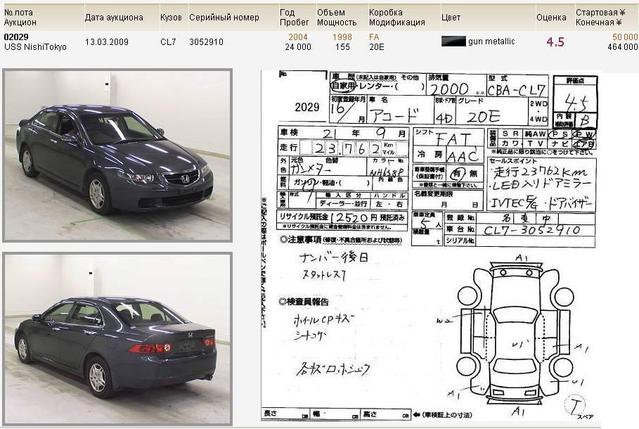This screenshot has width=639, height=429.
Task: Click the Серийный номер column header
Action: pos(224,18)
